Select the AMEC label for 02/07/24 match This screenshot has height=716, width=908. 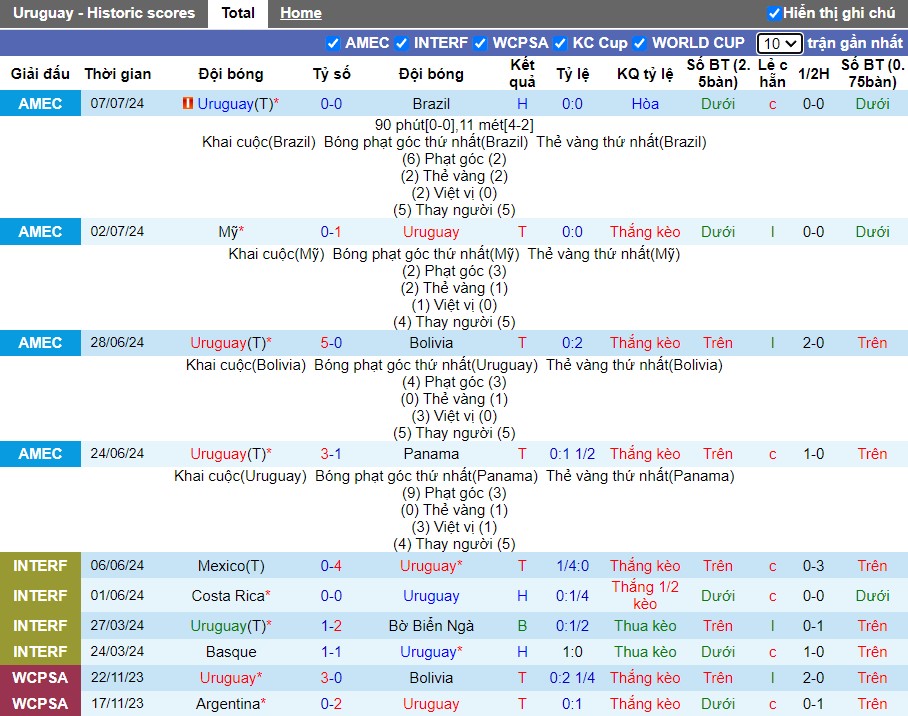point(40,232)
